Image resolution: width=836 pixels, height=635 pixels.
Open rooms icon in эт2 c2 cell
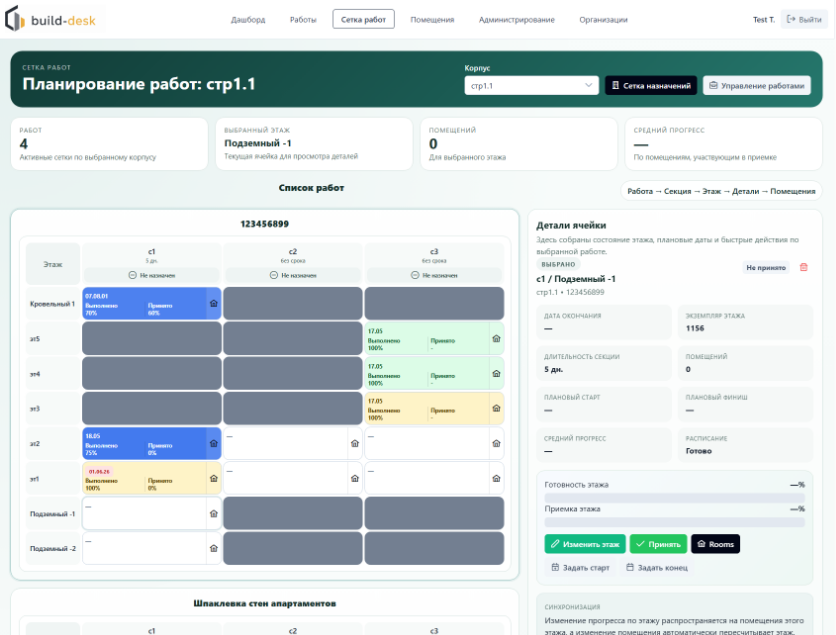click(355, 444)
